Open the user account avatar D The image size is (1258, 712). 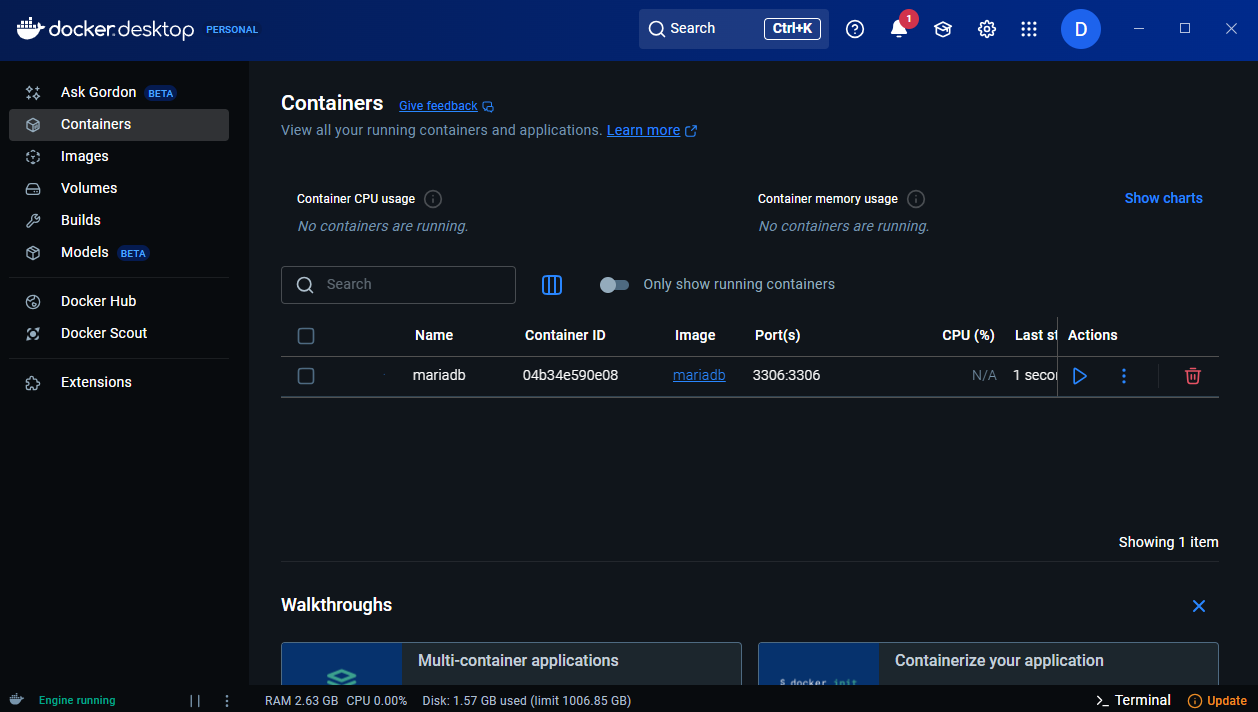tap(1081, 29)
